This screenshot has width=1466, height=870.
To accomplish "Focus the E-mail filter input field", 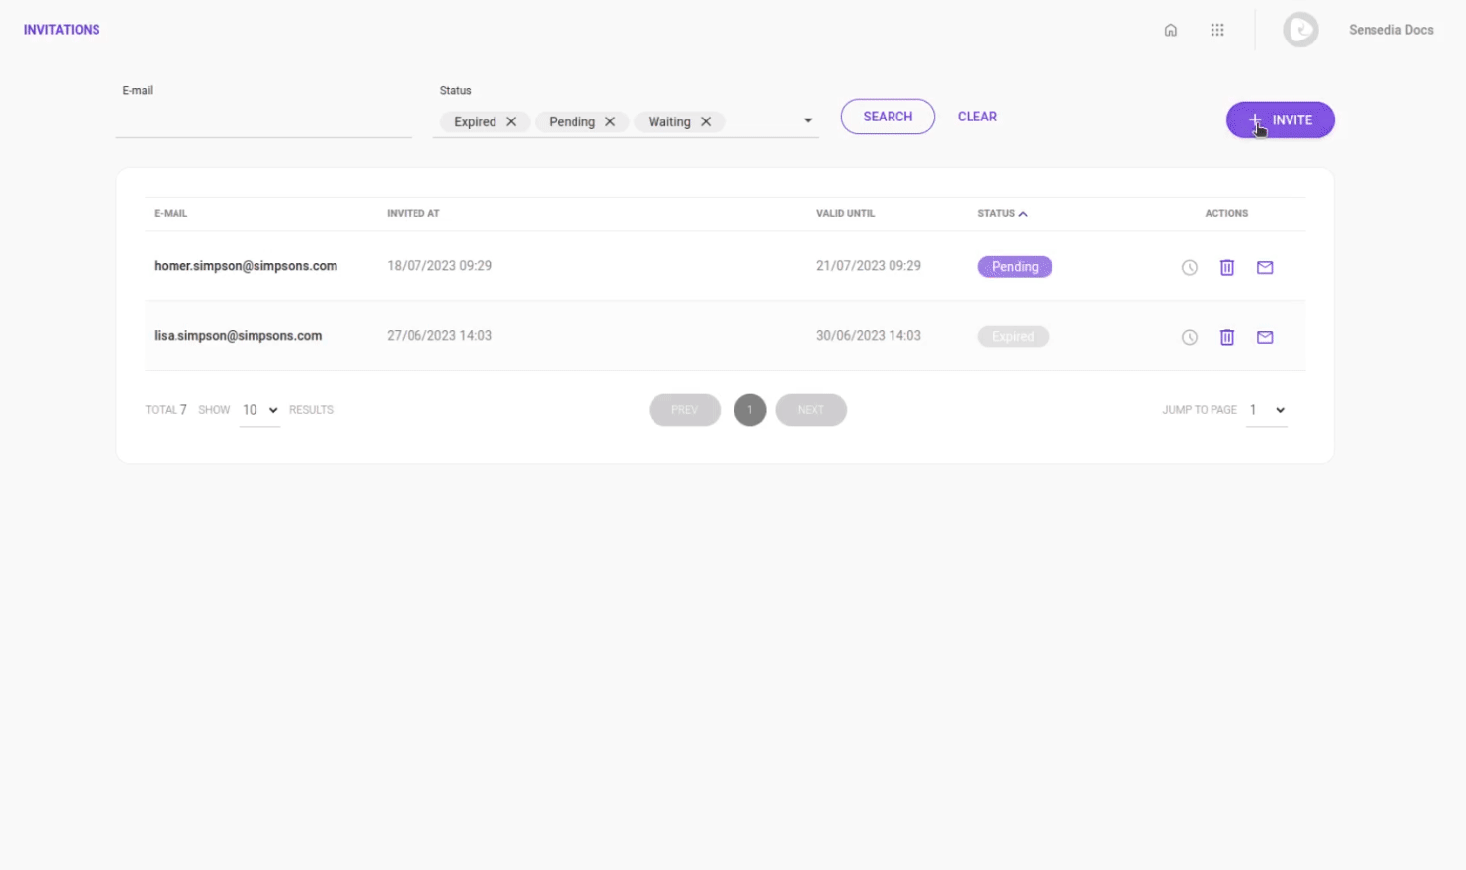I will pyautogui.click(x=263, y=122).
